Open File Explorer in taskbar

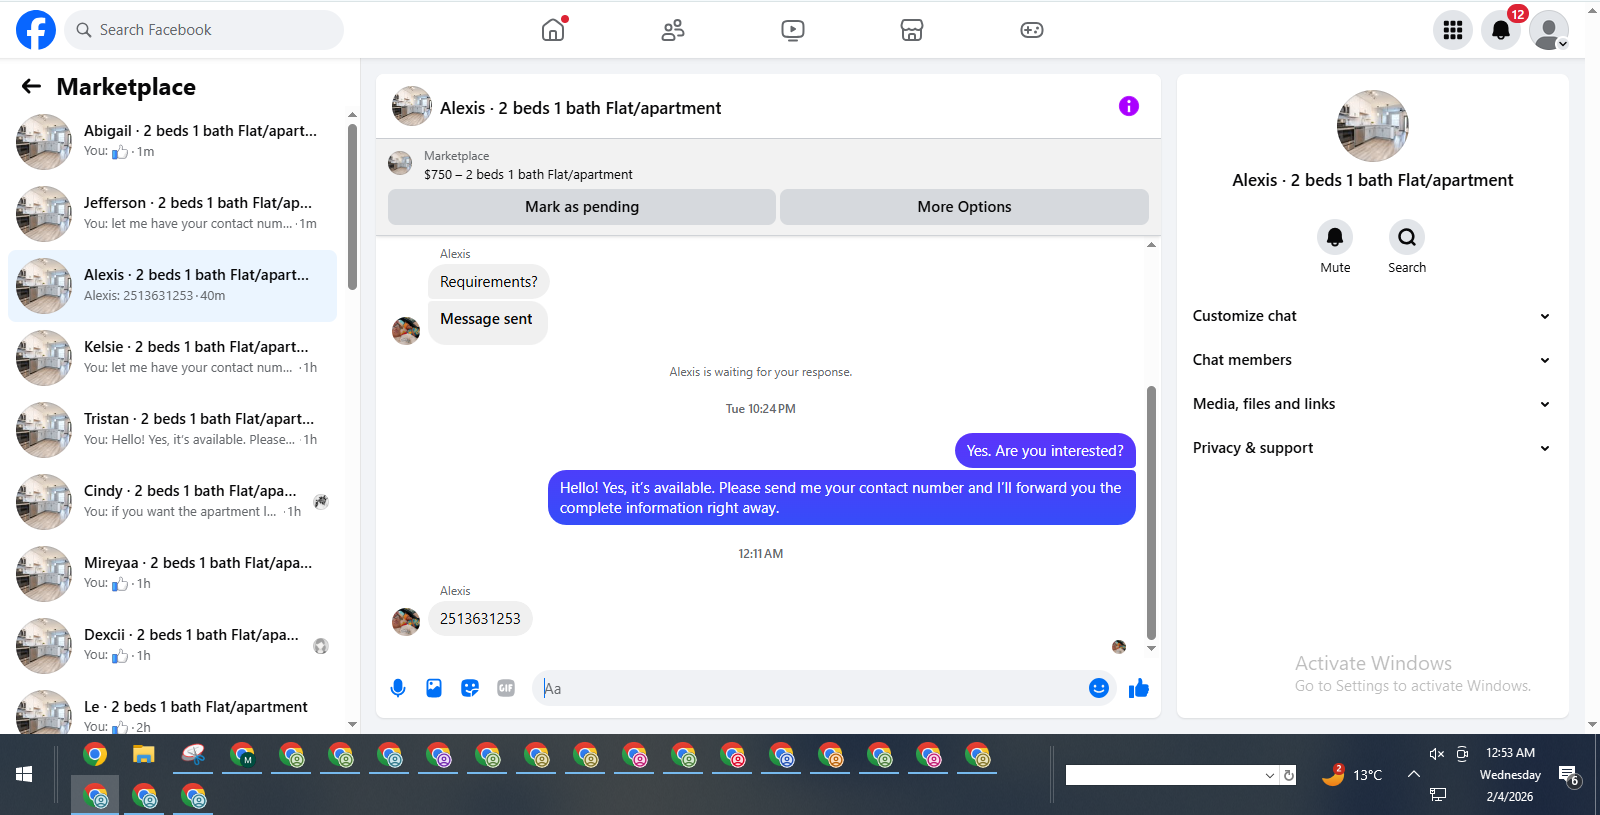pos(144,755)
